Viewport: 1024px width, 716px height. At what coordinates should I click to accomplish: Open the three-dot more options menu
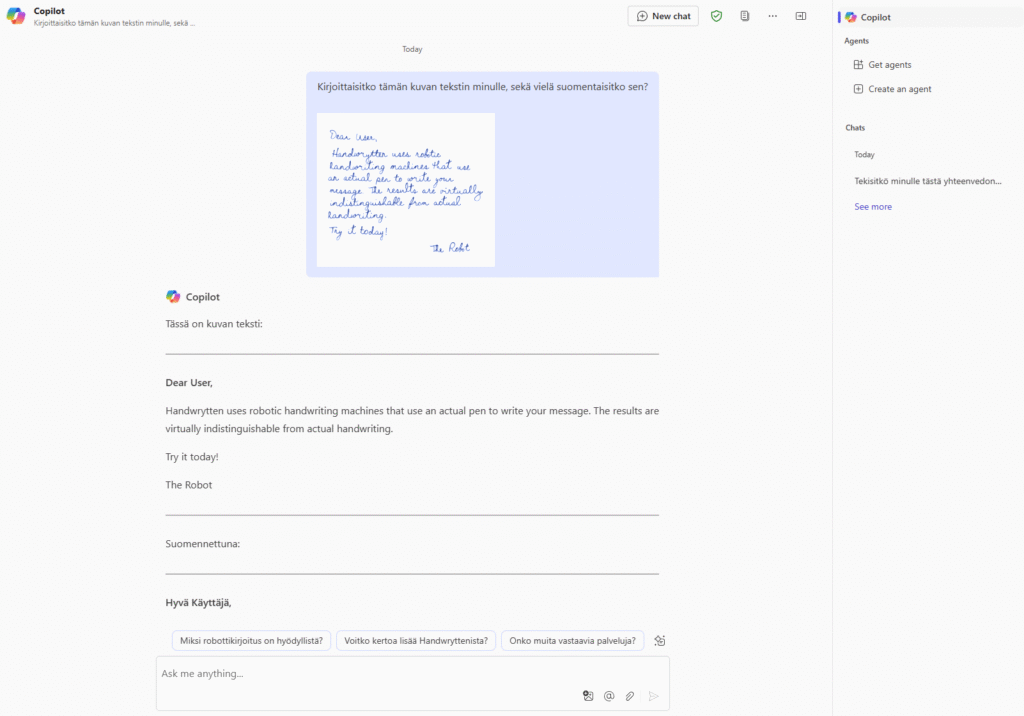coord(773,16)
